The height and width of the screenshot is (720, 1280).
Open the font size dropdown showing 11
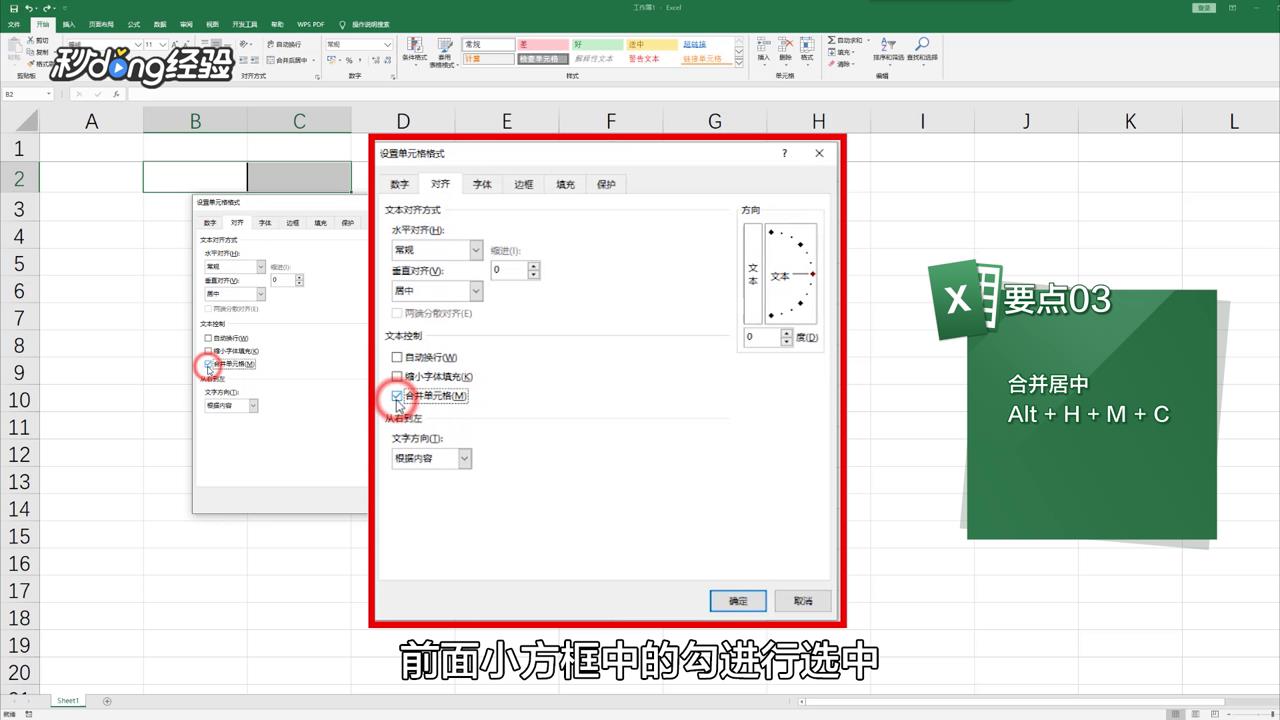pos(164,45)
